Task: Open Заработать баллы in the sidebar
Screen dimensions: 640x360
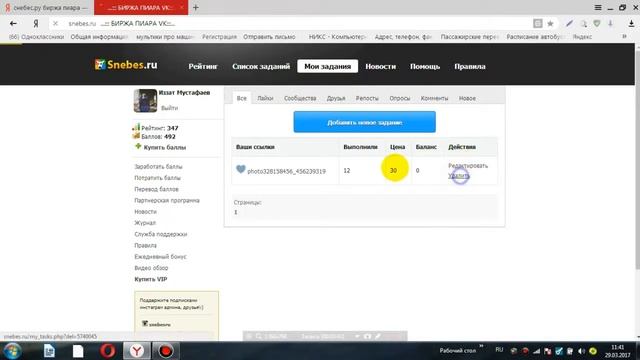Action: [158, 167]
